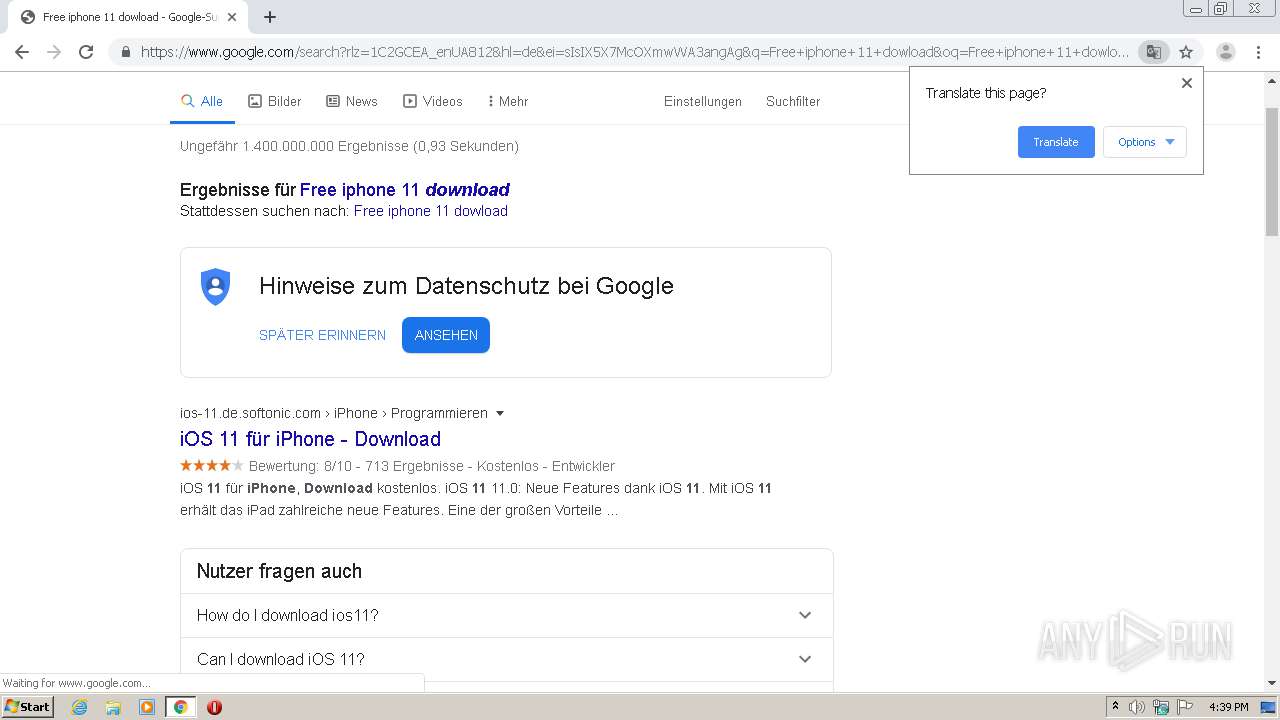
Task: Open media player from taskbar
Action: pyautogui.click(x=147, y=707)
